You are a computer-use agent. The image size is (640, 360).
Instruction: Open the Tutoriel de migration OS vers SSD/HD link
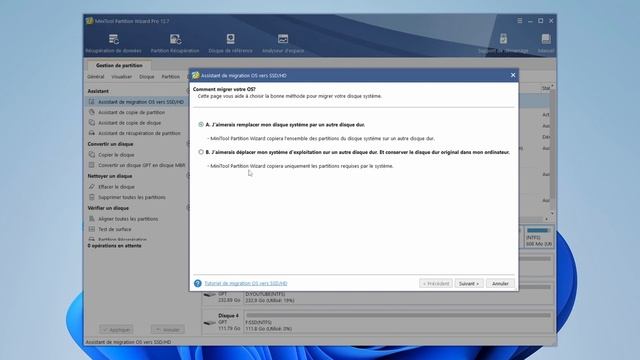tap(246, 283)
